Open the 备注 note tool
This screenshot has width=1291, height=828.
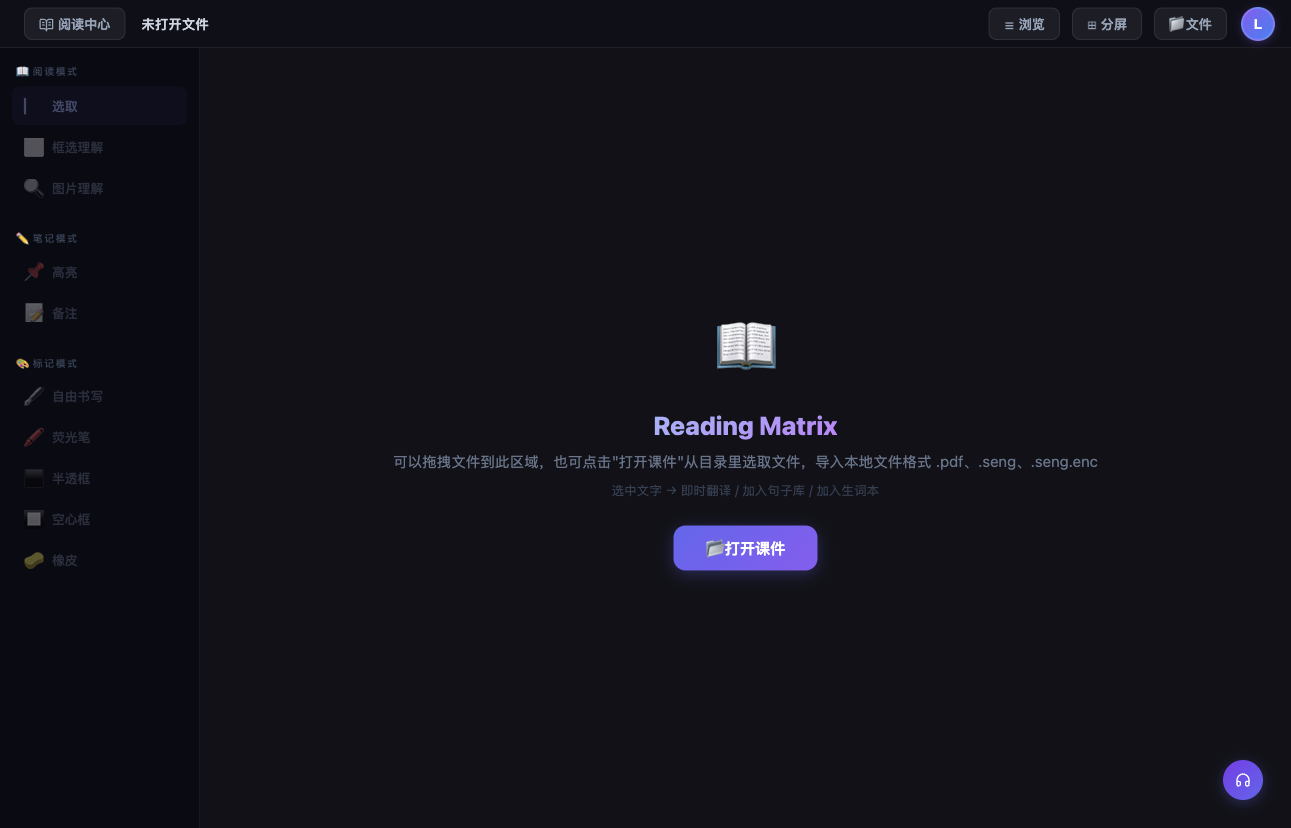tap(99, 313)
